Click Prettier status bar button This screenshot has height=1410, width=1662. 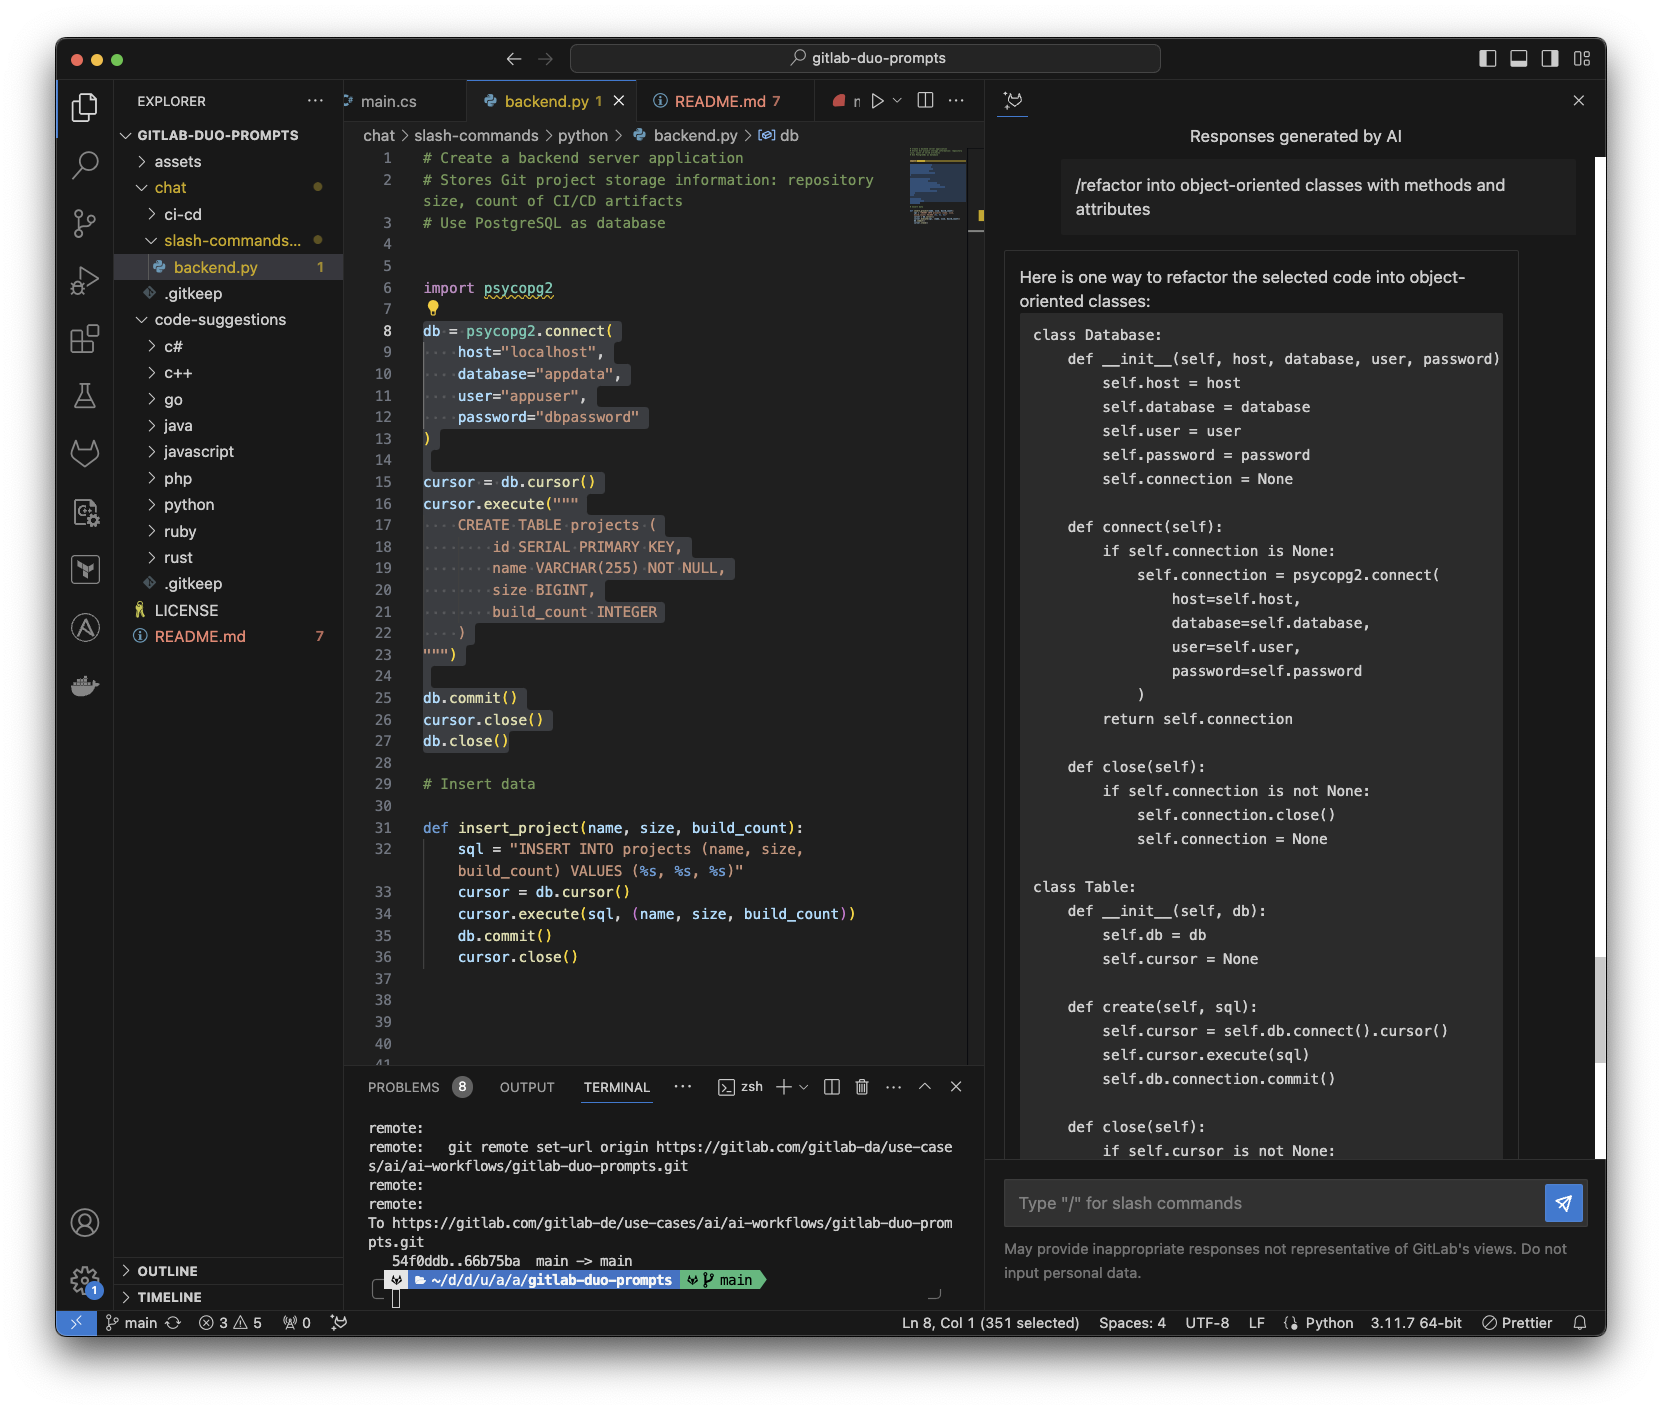click(x=1517, y=1322)
